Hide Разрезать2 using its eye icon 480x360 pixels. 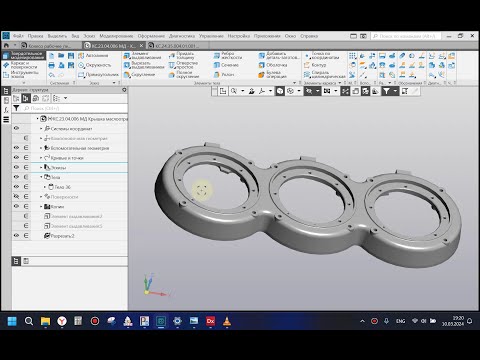[x=16, y=236]
